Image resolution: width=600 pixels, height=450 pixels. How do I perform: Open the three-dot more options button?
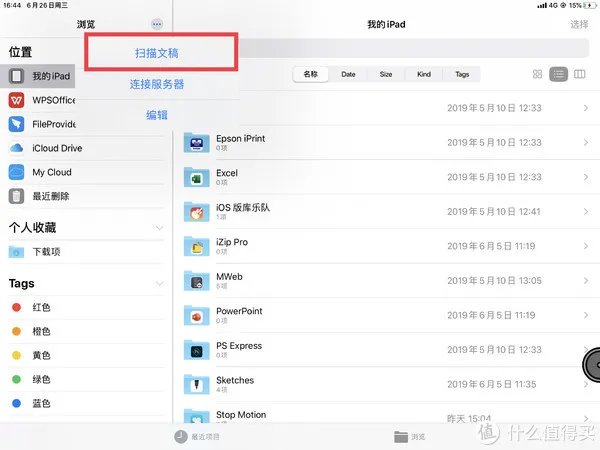pos(157,24)
